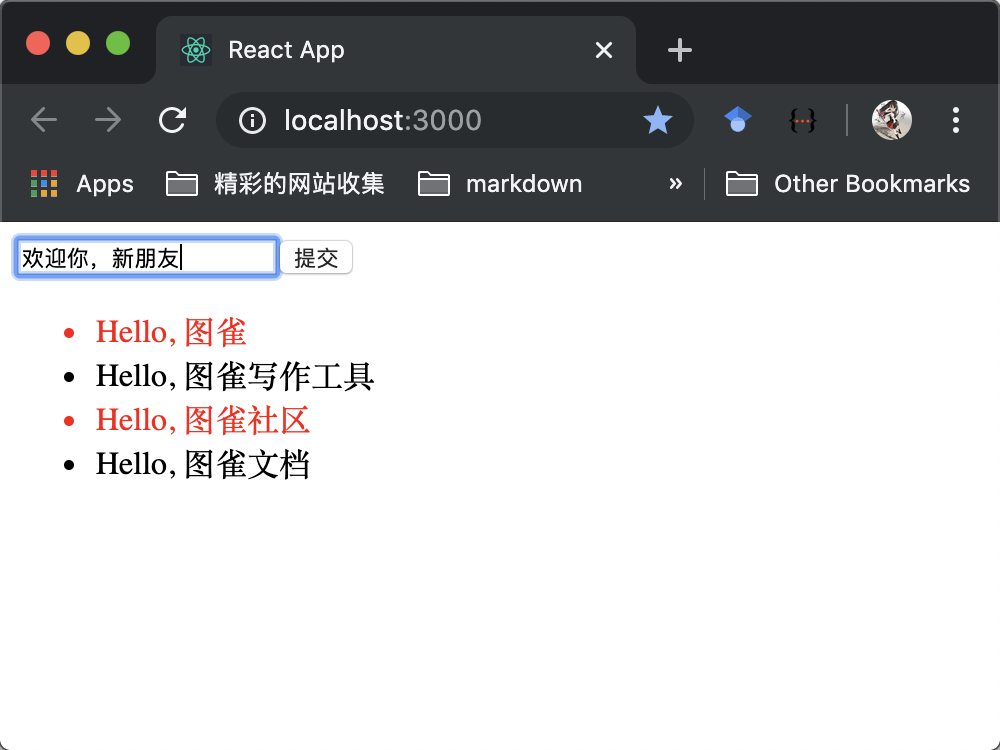Click the 提交 submit button
1000x750 pixels.
coord(316,257)
